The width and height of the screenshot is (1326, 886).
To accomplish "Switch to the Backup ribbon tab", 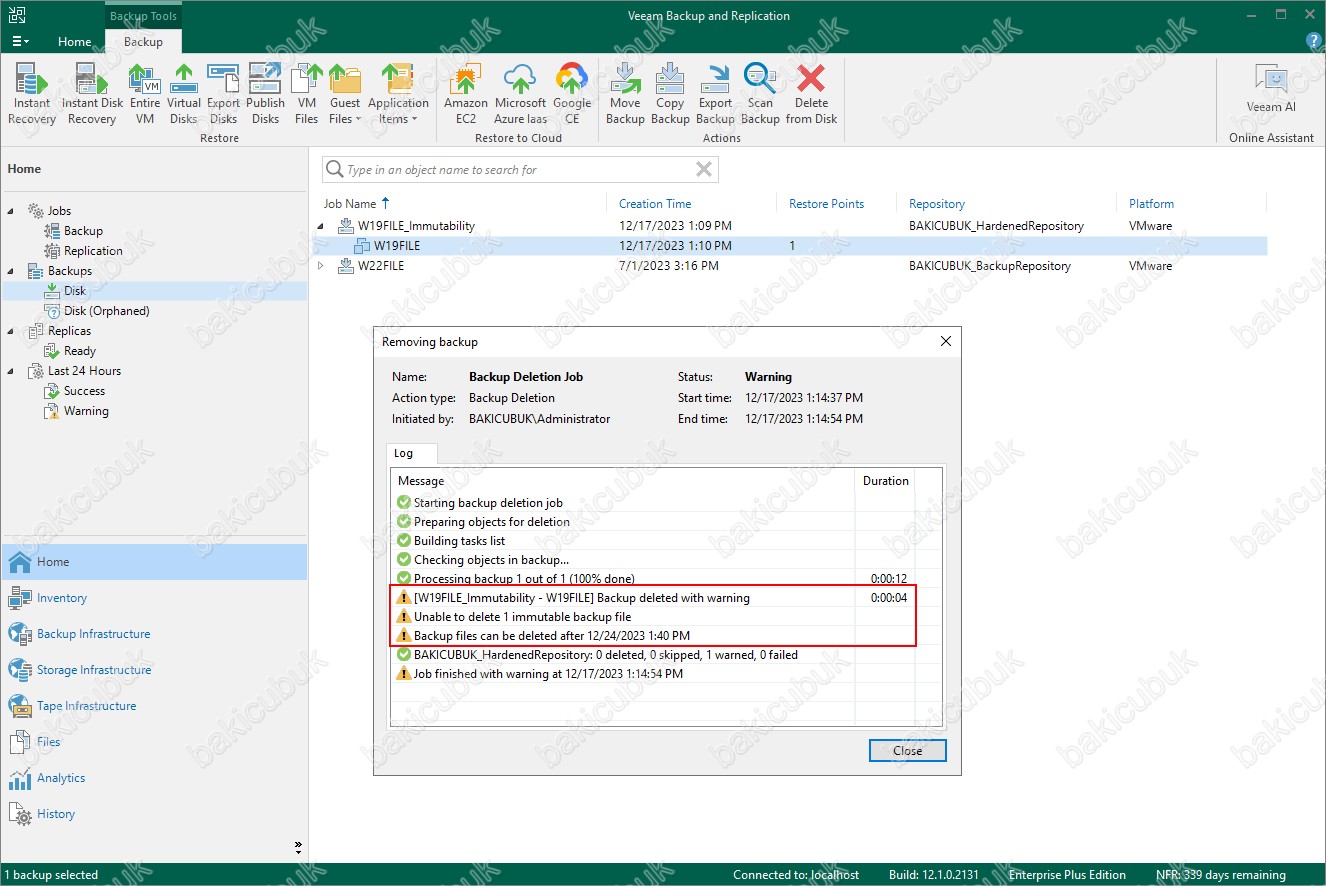I will [x=143, y=42].
